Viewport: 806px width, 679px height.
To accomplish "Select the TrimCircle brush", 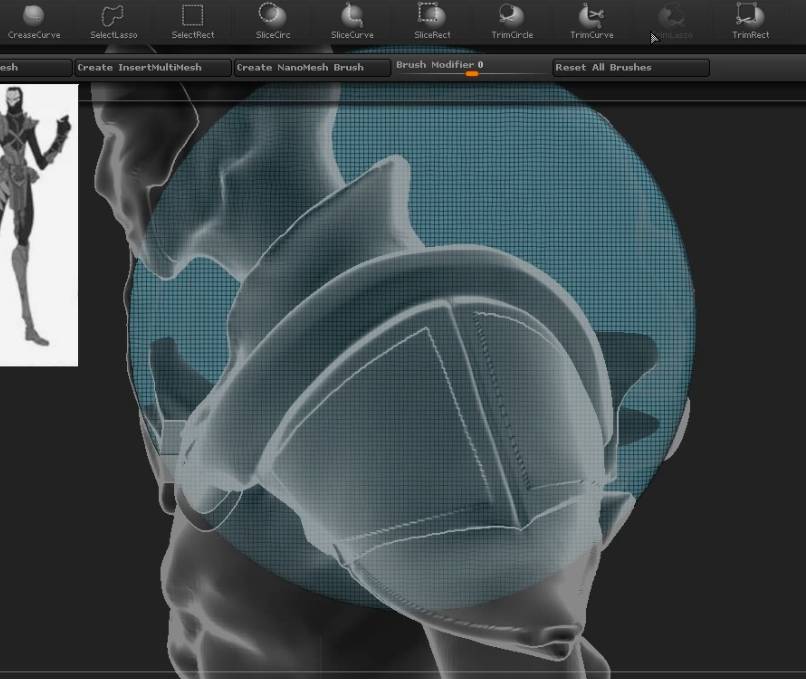I will [512, 22].
